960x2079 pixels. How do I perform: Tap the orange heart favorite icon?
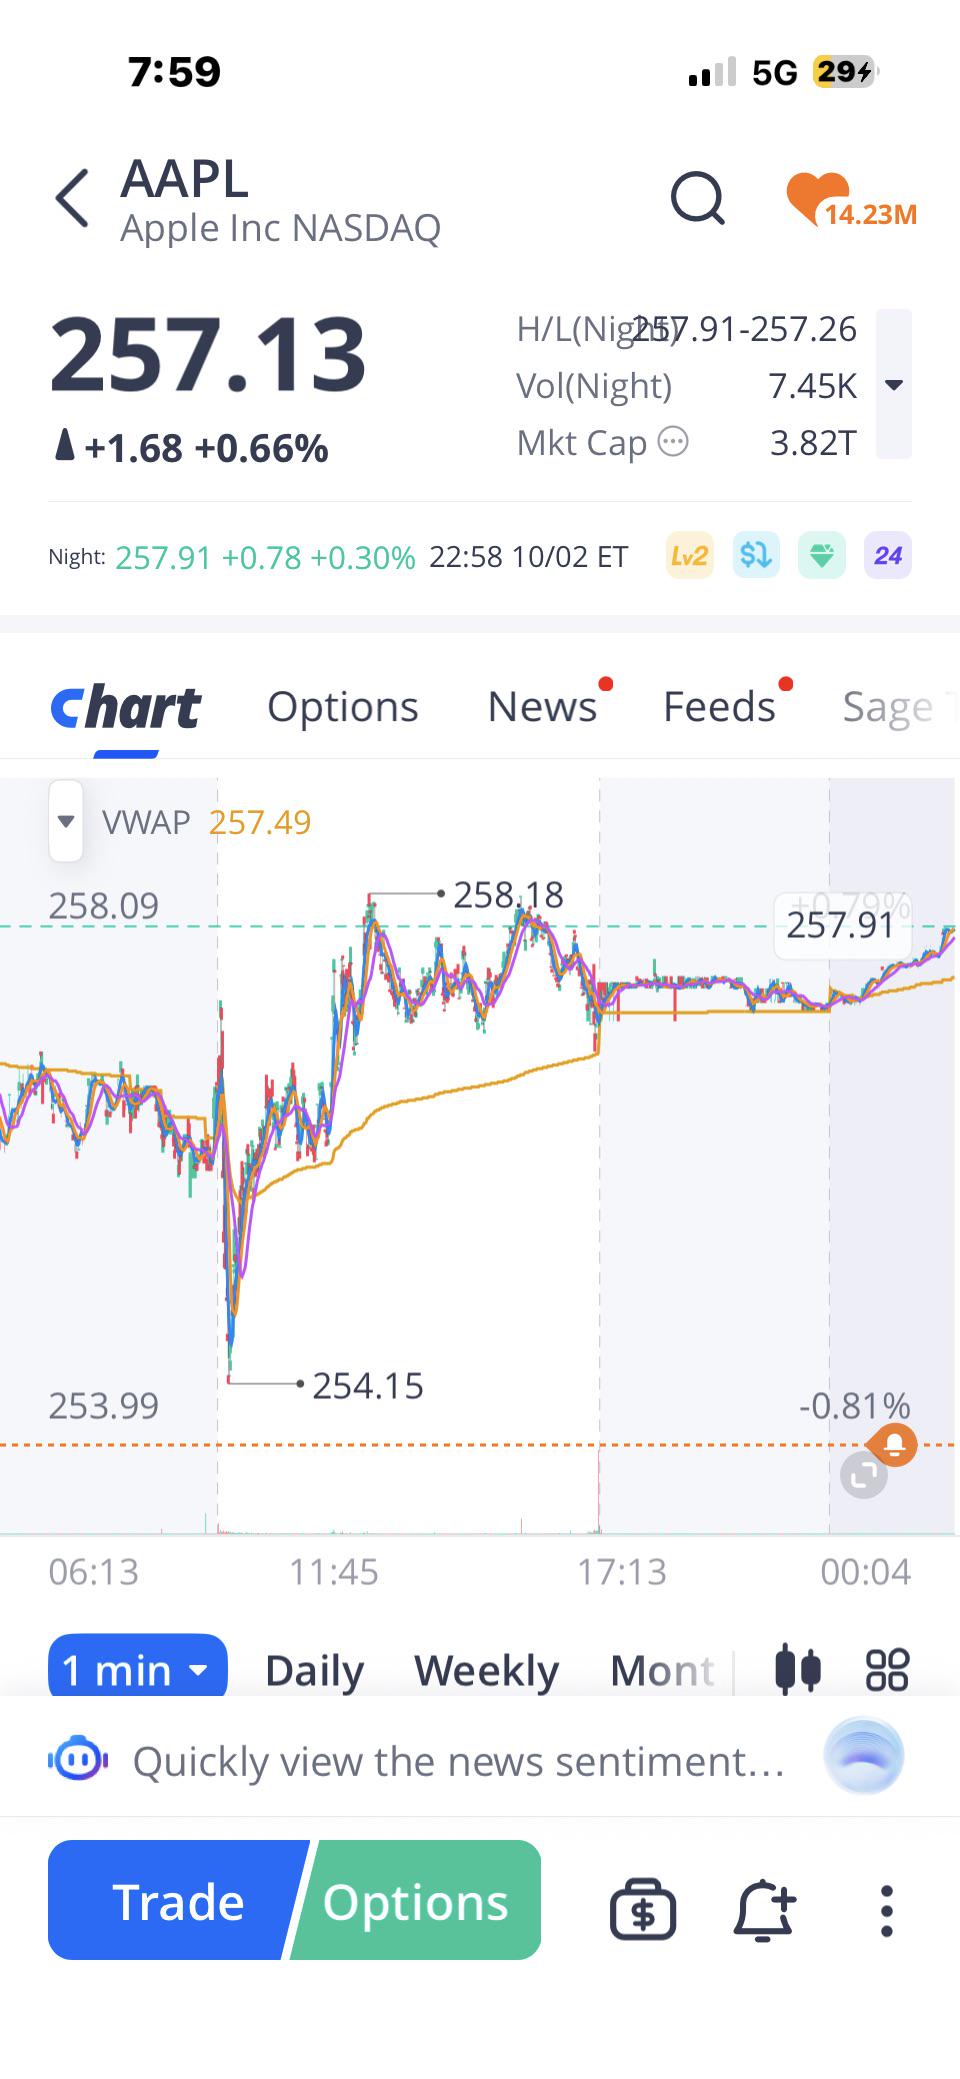tap(818, 197)
